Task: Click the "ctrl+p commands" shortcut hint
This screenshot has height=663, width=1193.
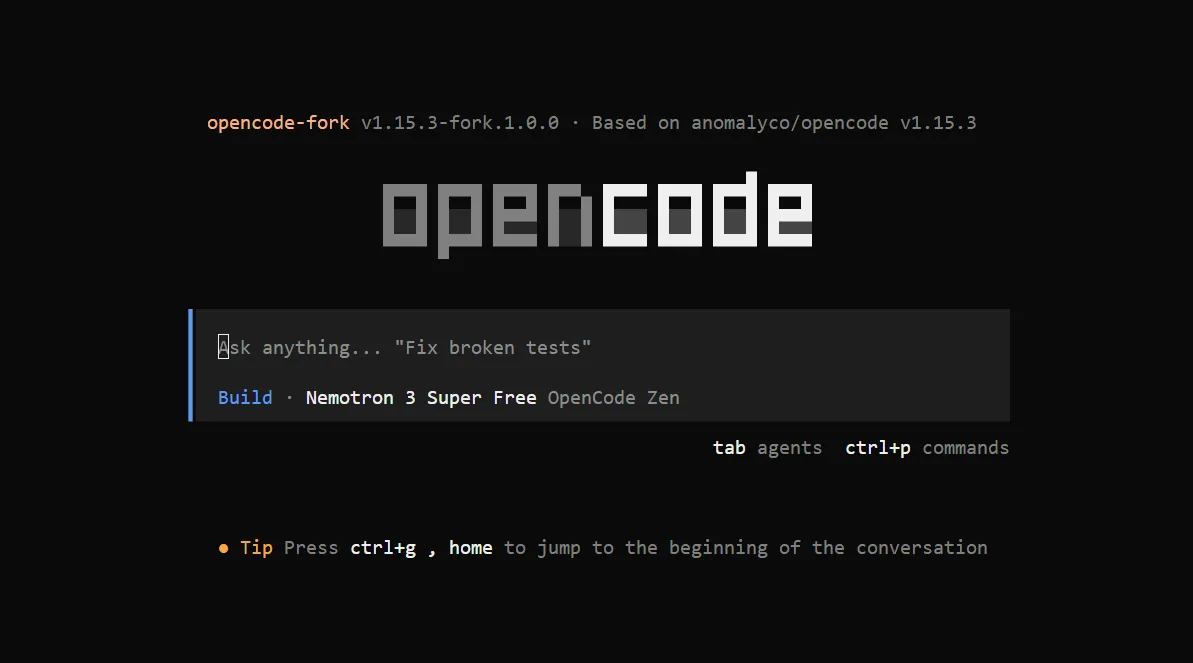Action: coord(927,448)
